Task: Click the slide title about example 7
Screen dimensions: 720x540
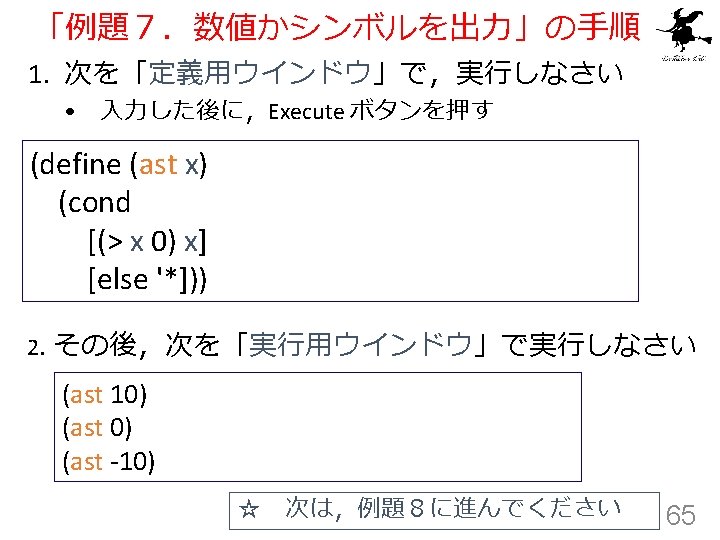Action: click(x=343, y=27)
